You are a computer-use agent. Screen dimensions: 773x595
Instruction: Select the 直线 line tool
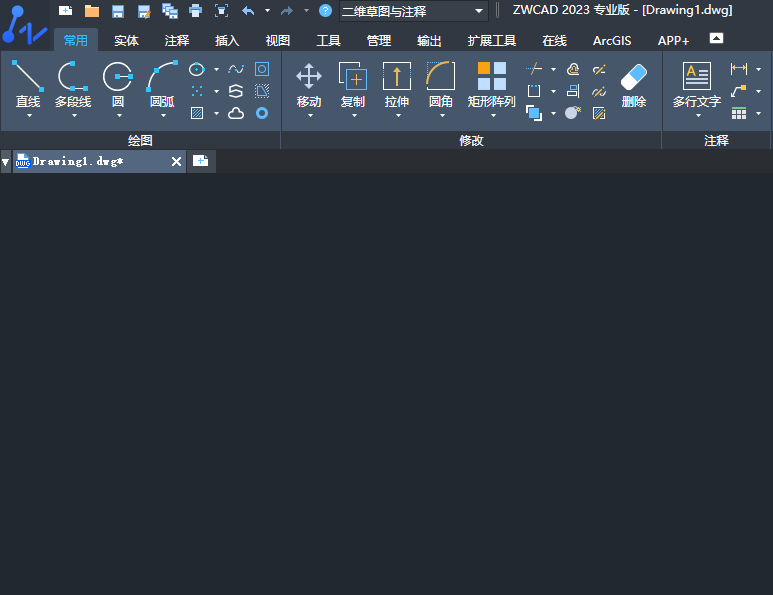[28, 84]
